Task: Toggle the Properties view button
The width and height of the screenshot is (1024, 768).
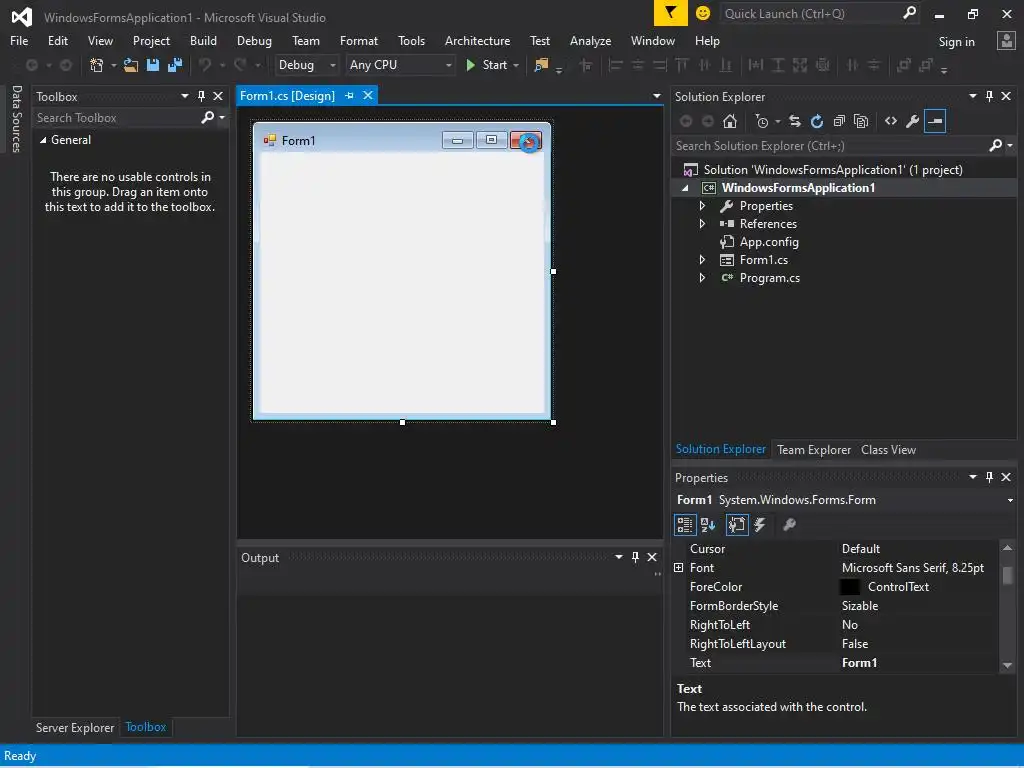Action: 737,524
